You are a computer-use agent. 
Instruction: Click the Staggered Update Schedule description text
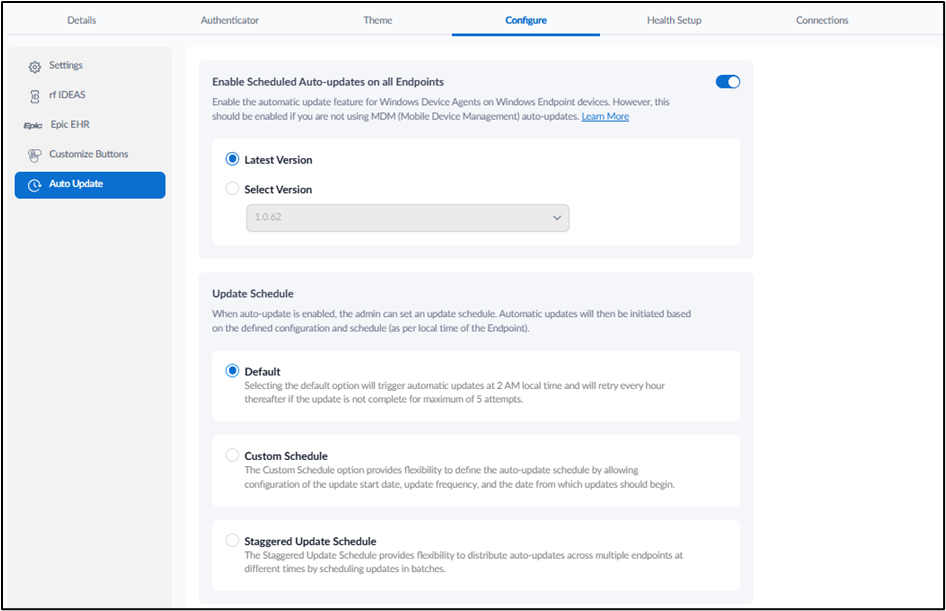click(463, 562)
